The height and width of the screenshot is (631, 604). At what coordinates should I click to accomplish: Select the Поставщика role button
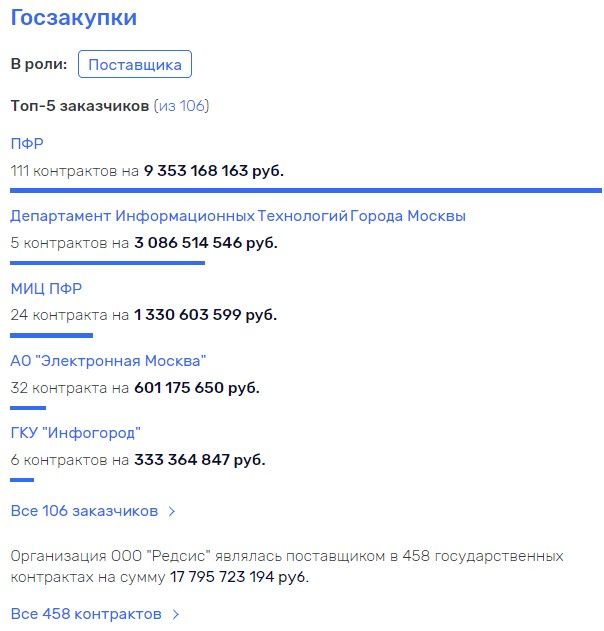(x=135, y=64)
